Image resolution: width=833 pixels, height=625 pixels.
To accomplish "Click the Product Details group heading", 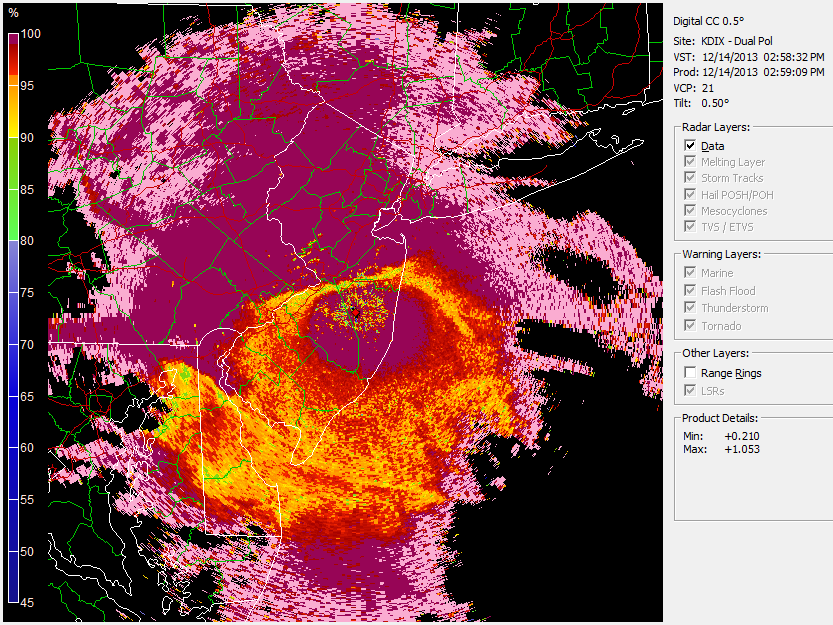I will point(720,418).
